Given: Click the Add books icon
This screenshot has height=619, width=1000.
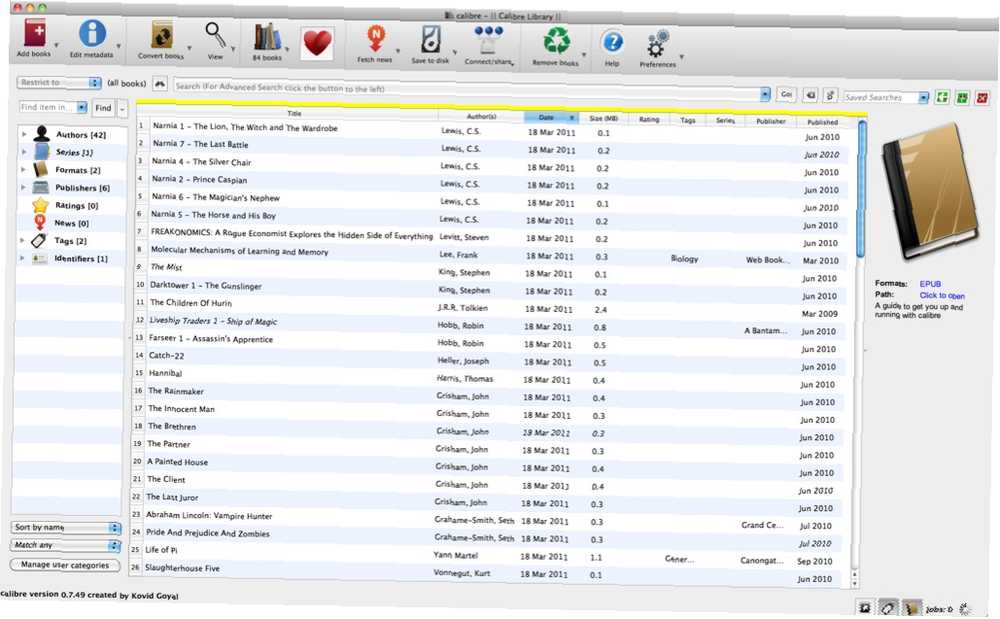Looking at the screenshot, I should click(34, 33).
